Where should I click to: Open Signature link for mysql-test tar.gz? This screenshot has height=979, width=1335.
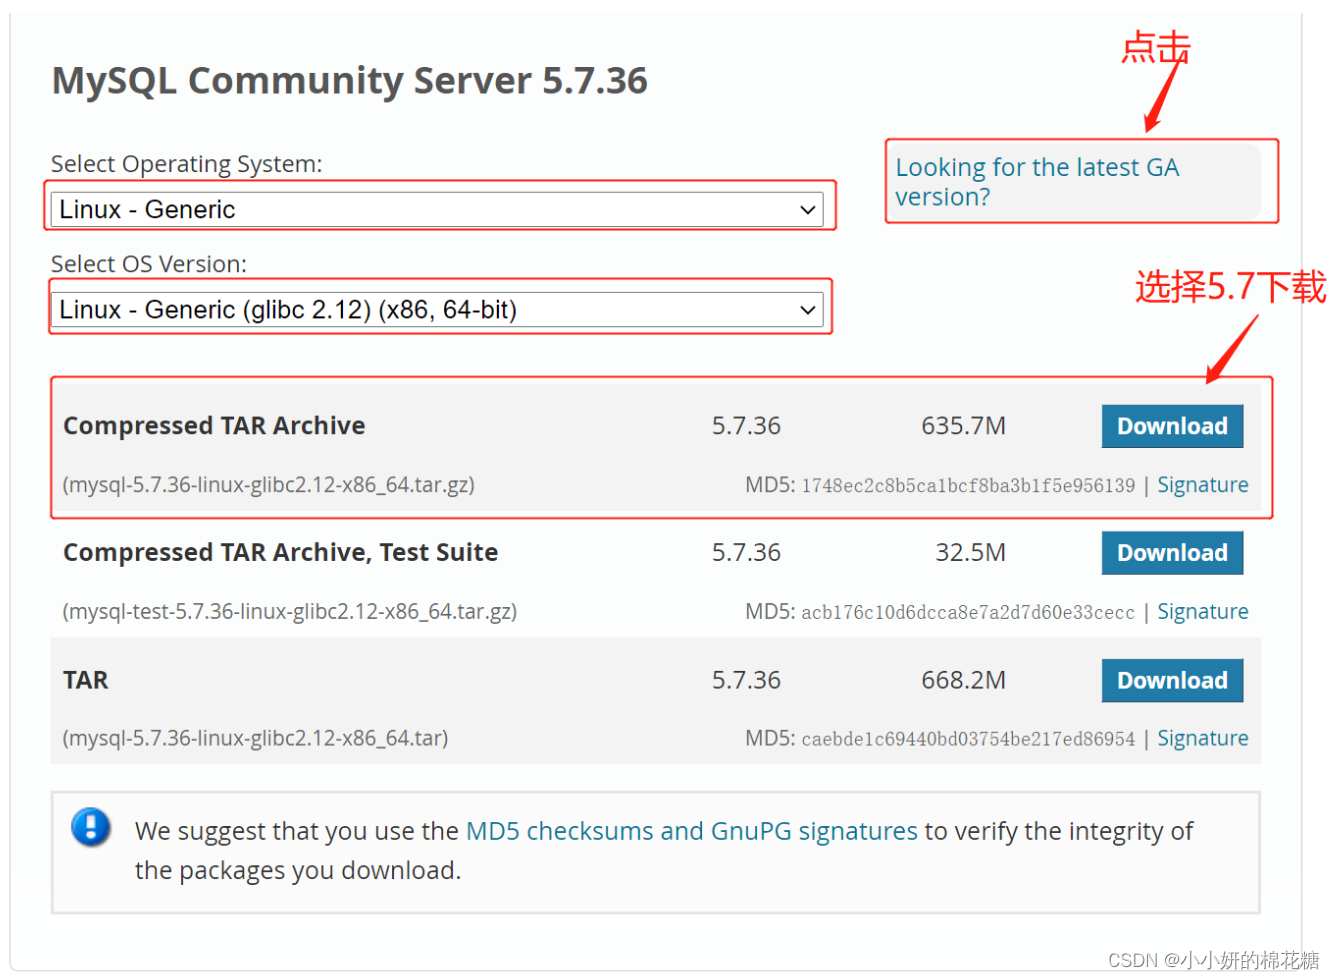[x=1203, y=611]
